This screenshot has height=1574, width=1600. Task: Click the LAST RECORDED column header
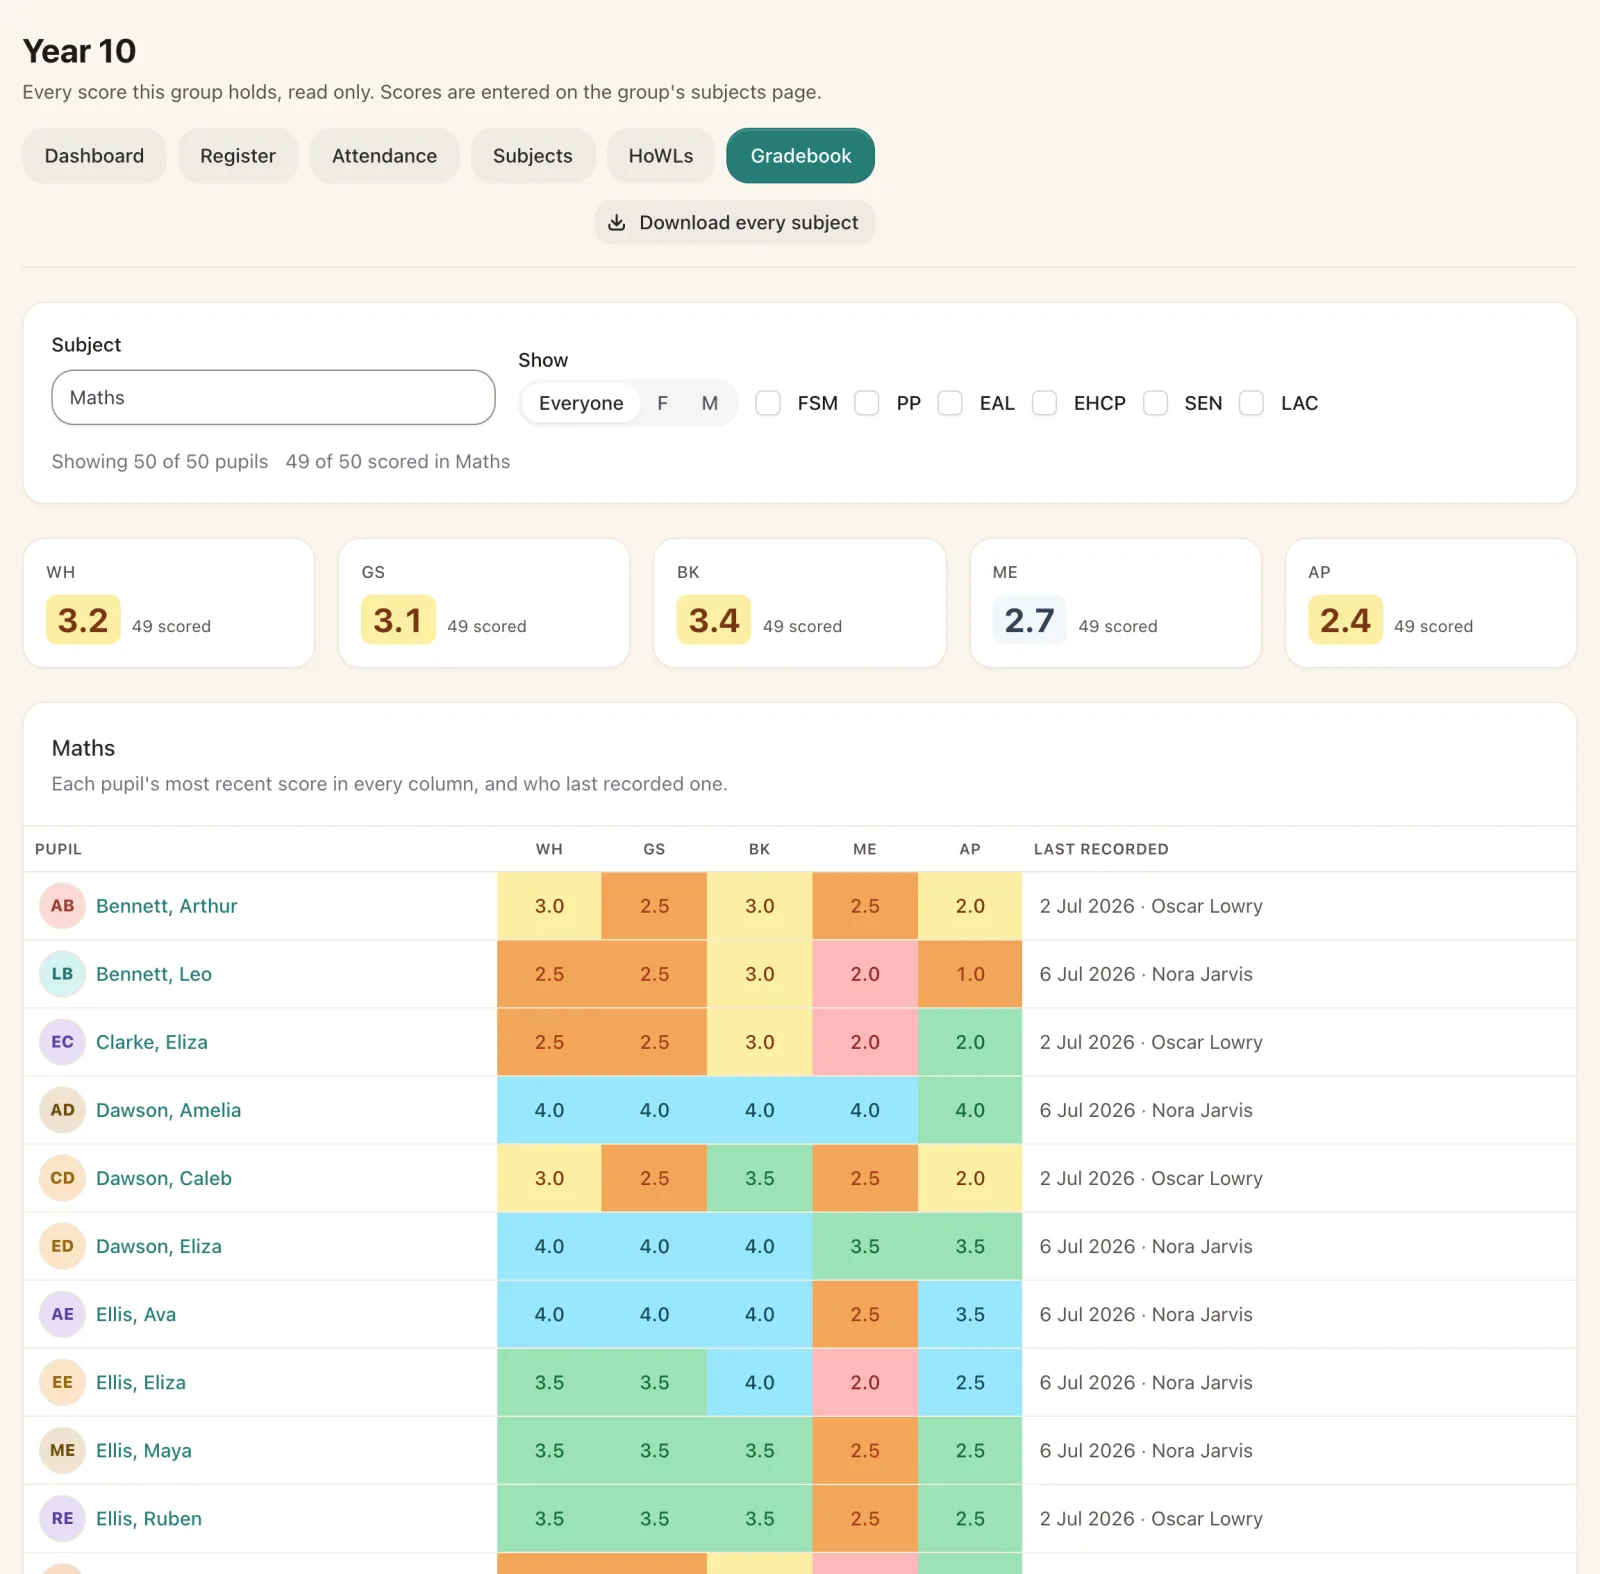[x=1101, y=849]
